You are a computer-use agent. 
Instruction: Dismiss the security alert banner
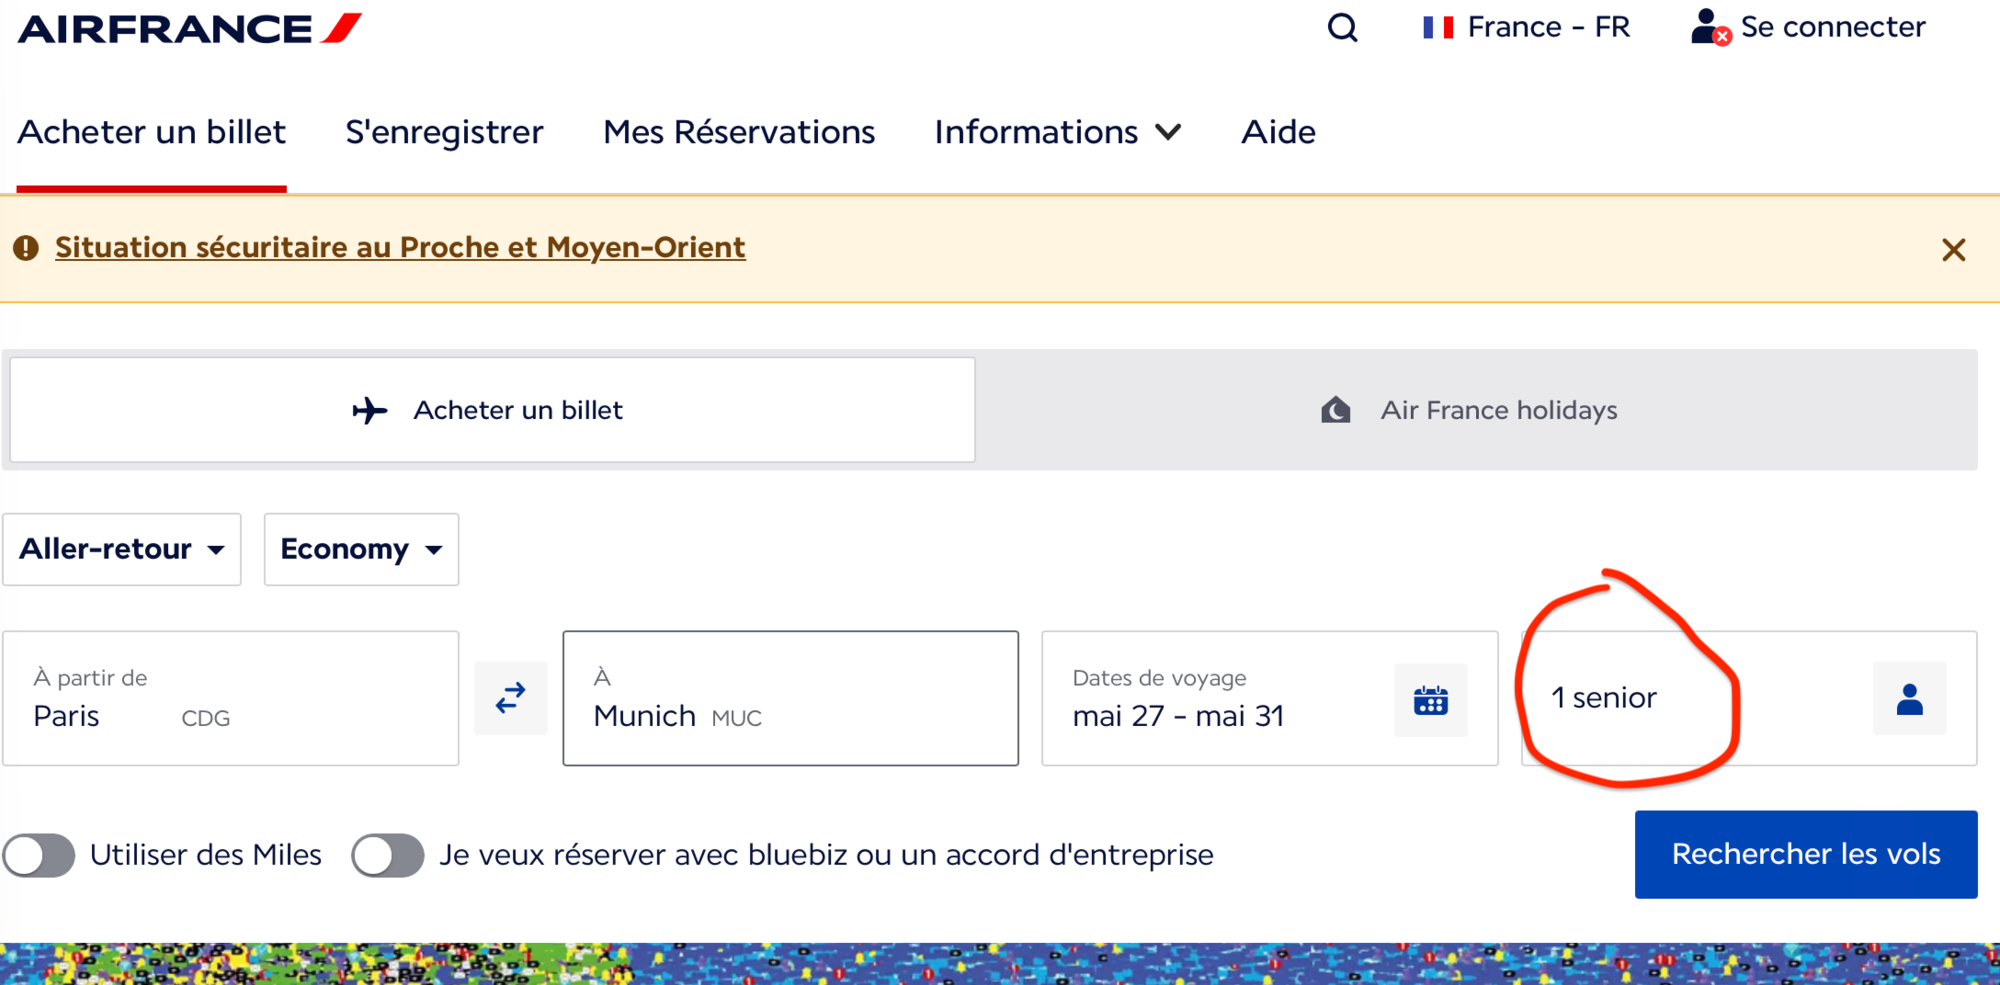pyautogui.click(x=1953, y=249)
